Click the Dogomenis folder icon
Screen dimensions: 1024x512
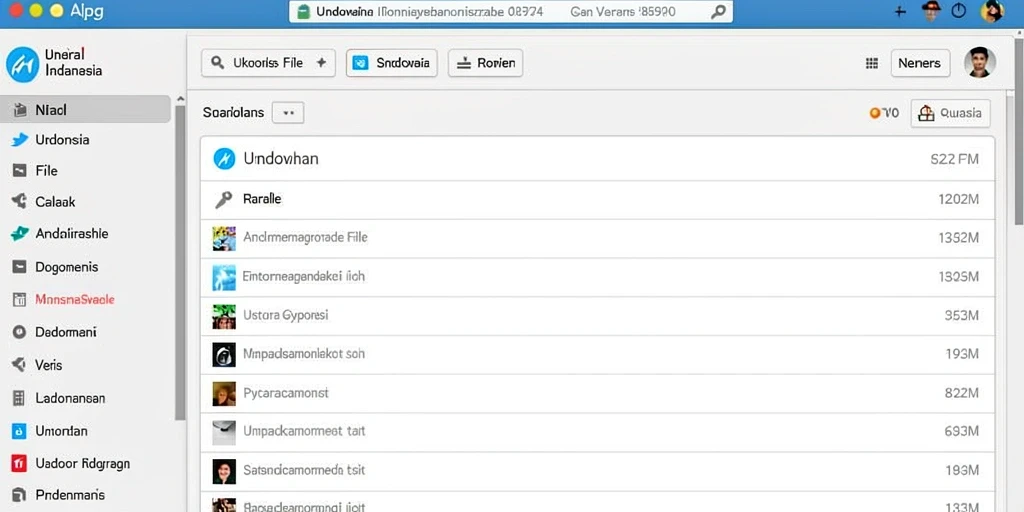[20, 266]
